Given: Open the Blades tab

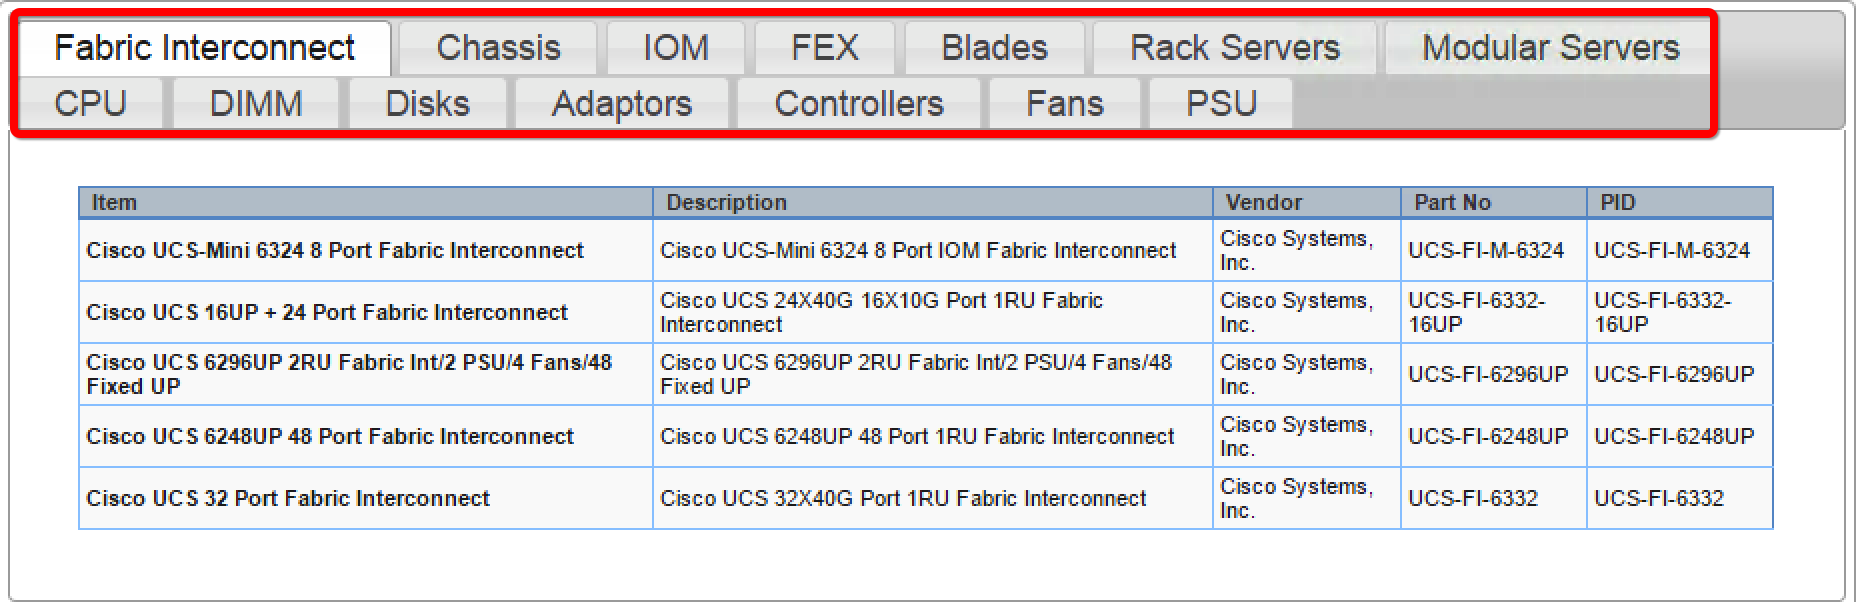Looking at the screenshot, I should tap(994, 48).
